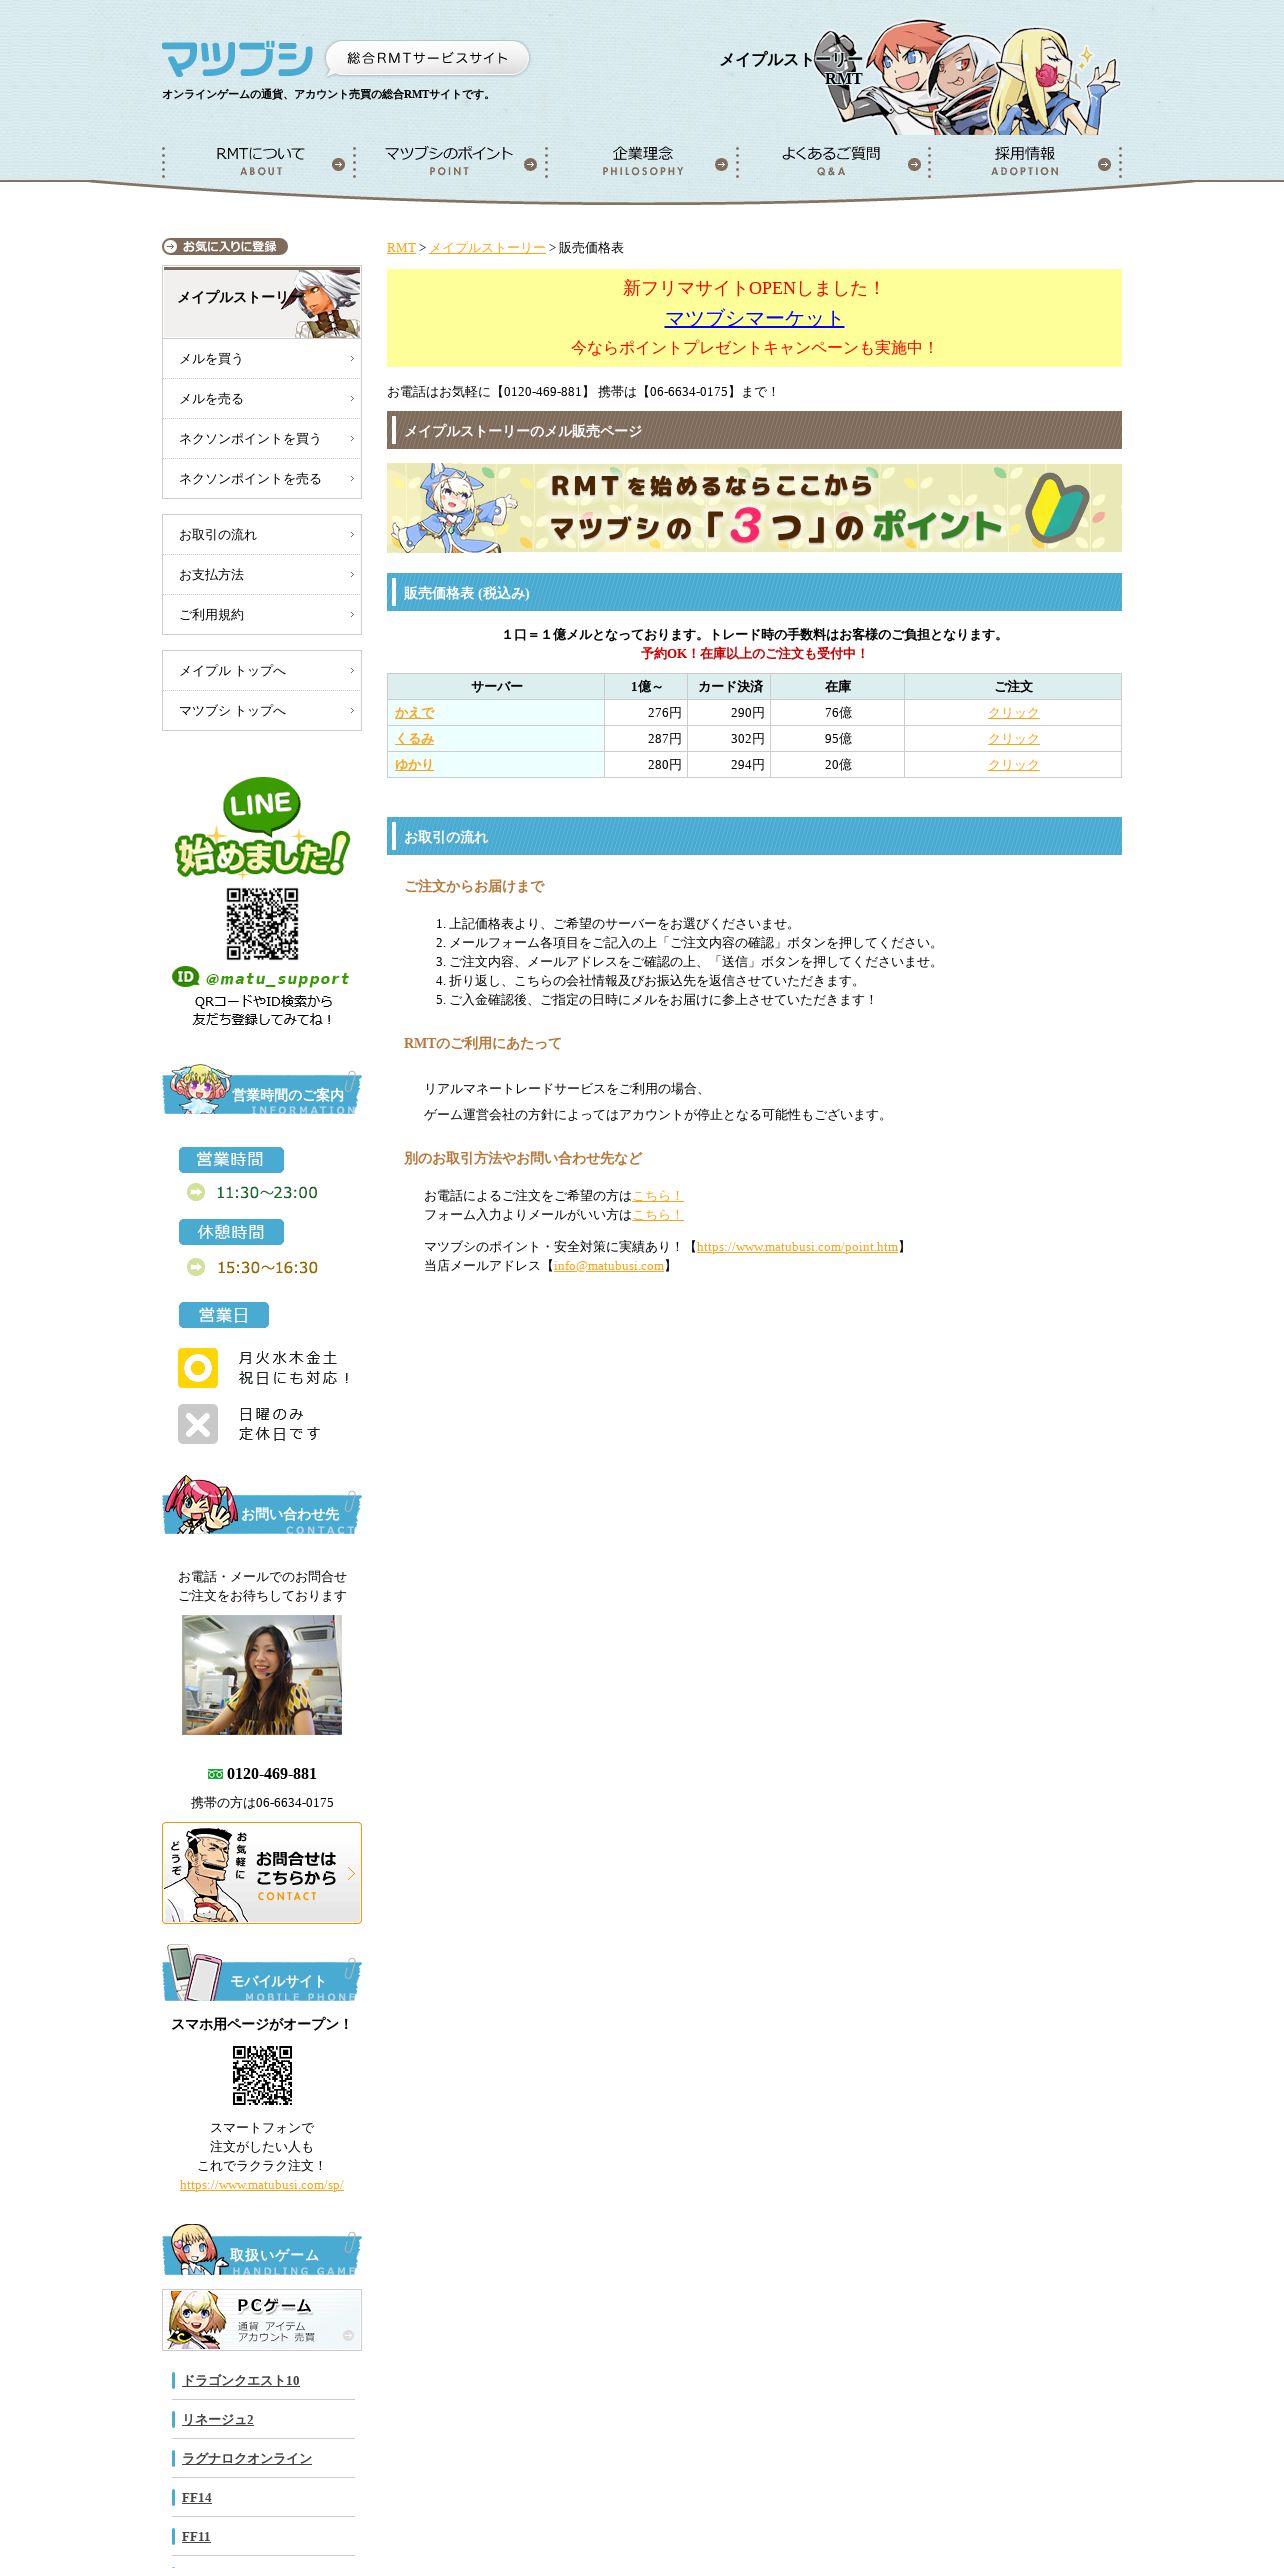Image resolution: width=1284 pixels, height=2568 pixels.
Task: Click the かえで server link
Action: [414, 713]
